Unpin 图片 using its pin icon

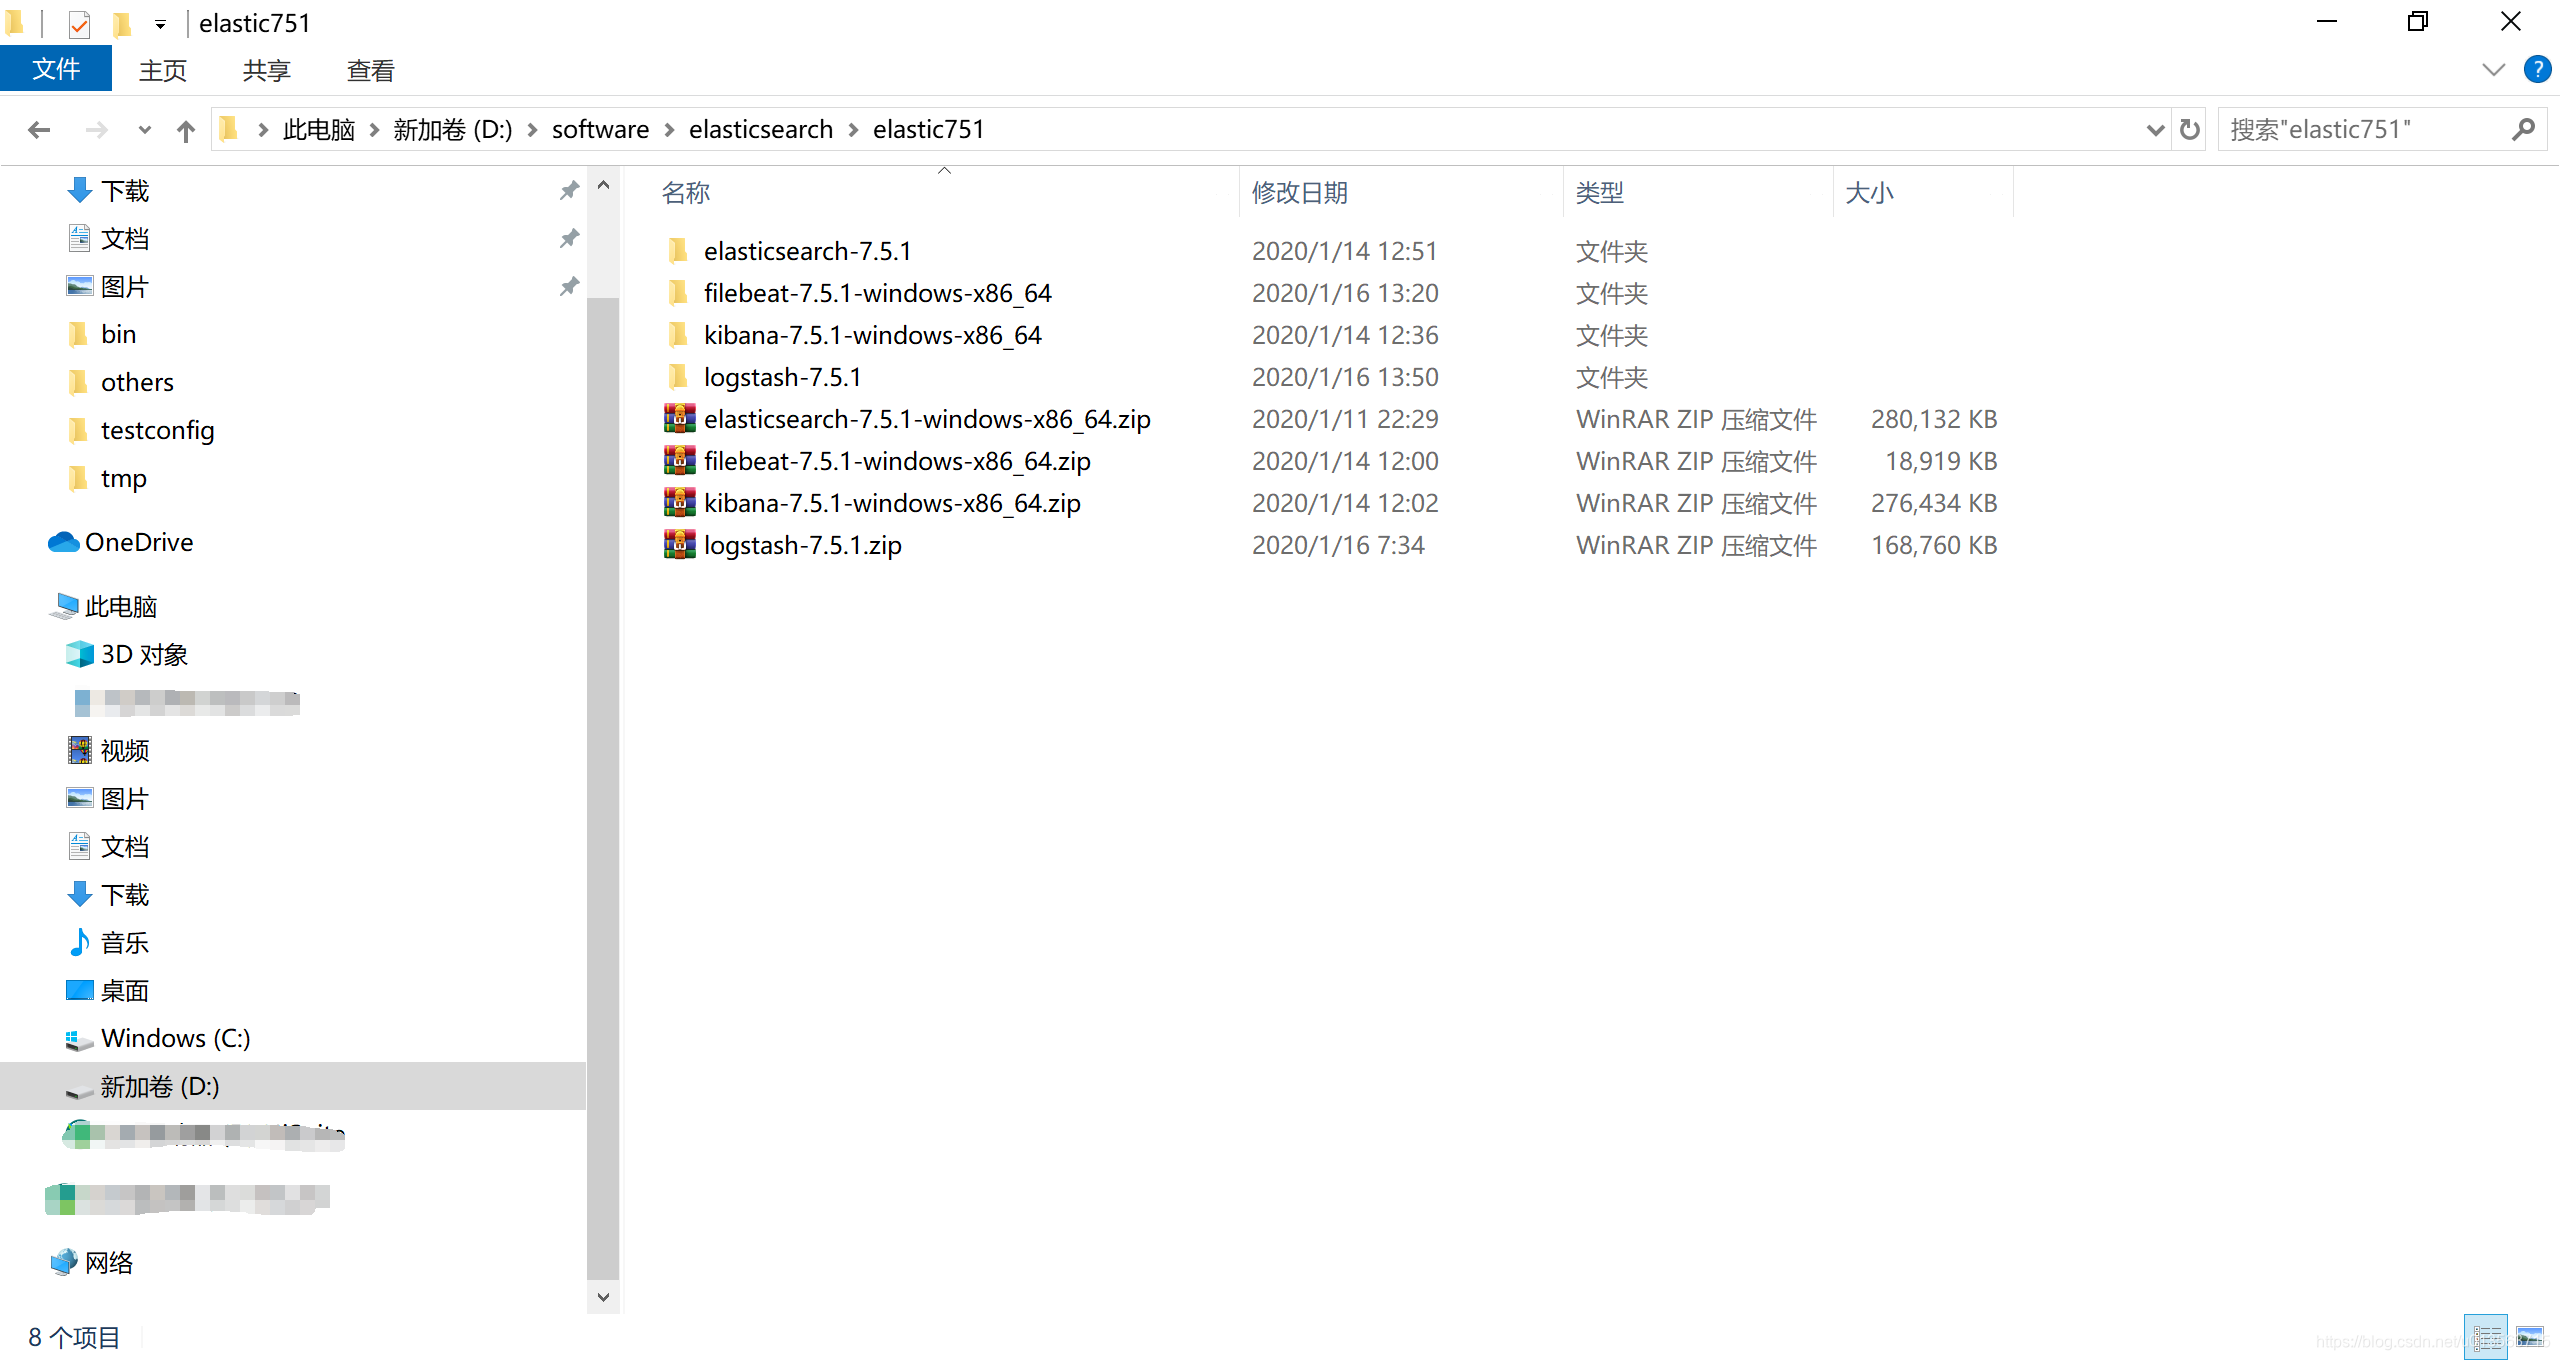(569, 287)
